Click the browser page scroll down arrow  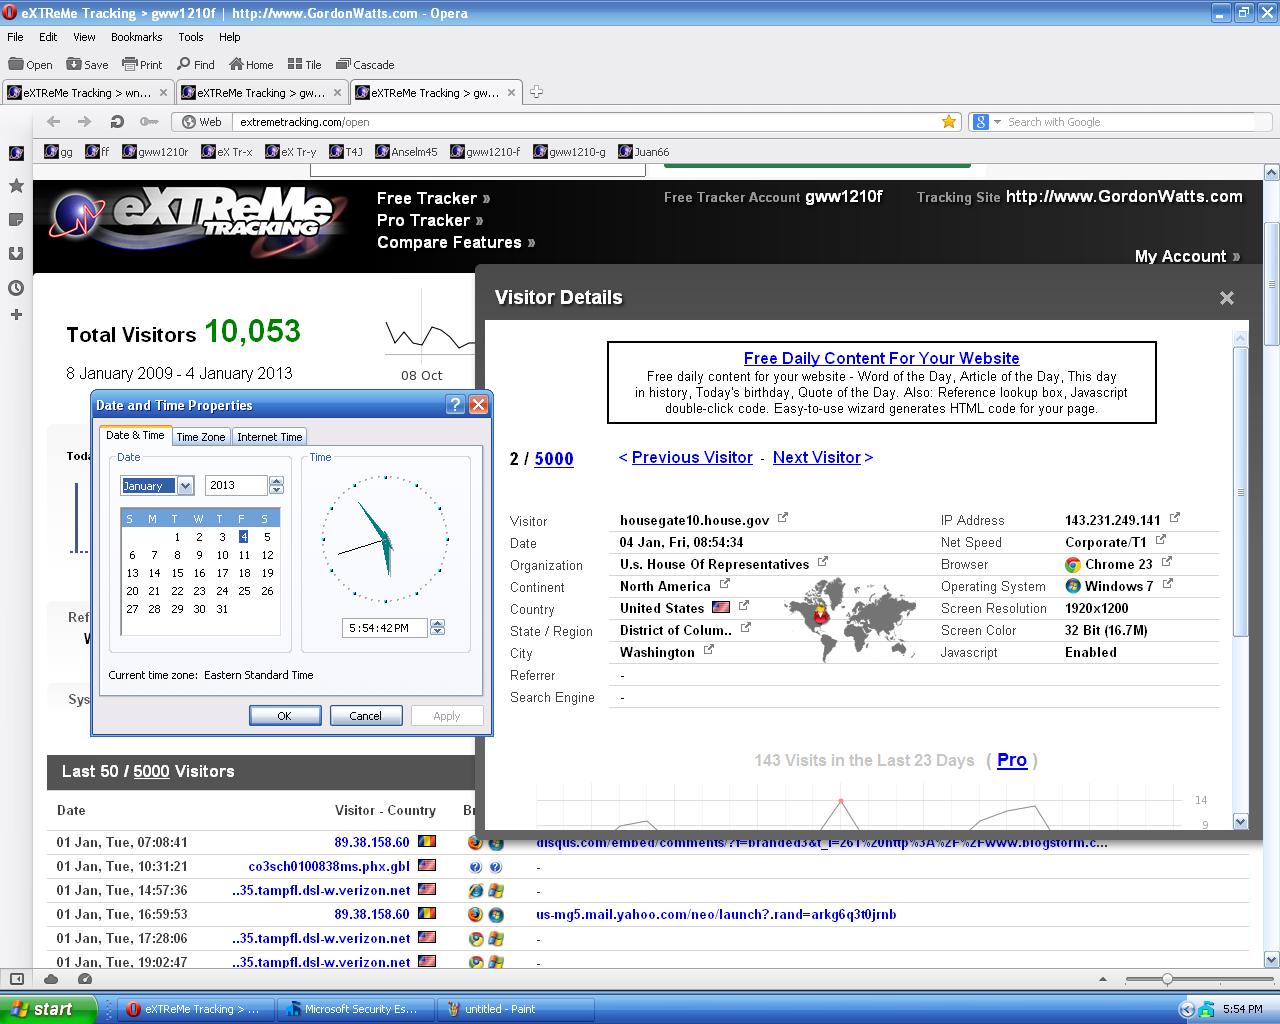(1271, 958)
